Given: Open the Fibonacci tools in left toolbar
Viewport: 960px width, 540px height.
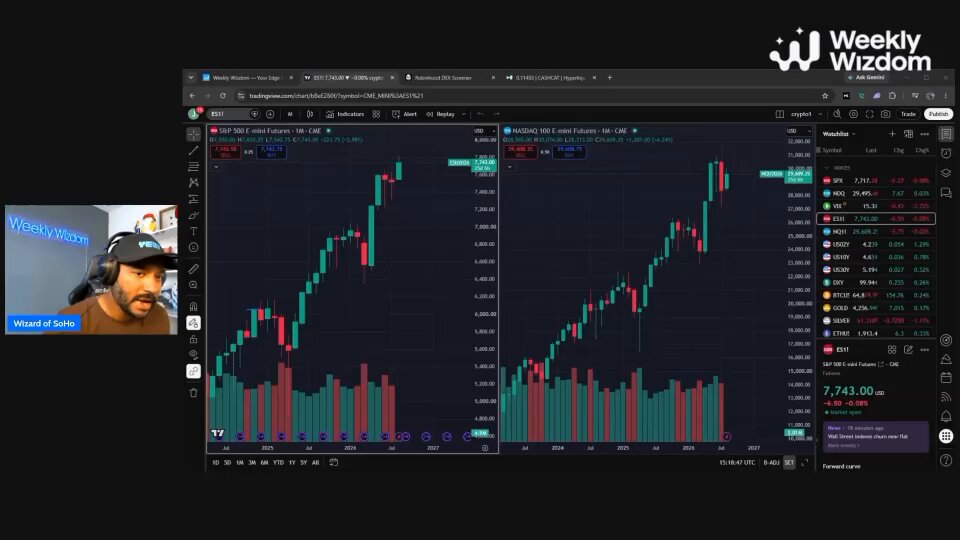Looking at the screenshot, I should tap(193, 167).
